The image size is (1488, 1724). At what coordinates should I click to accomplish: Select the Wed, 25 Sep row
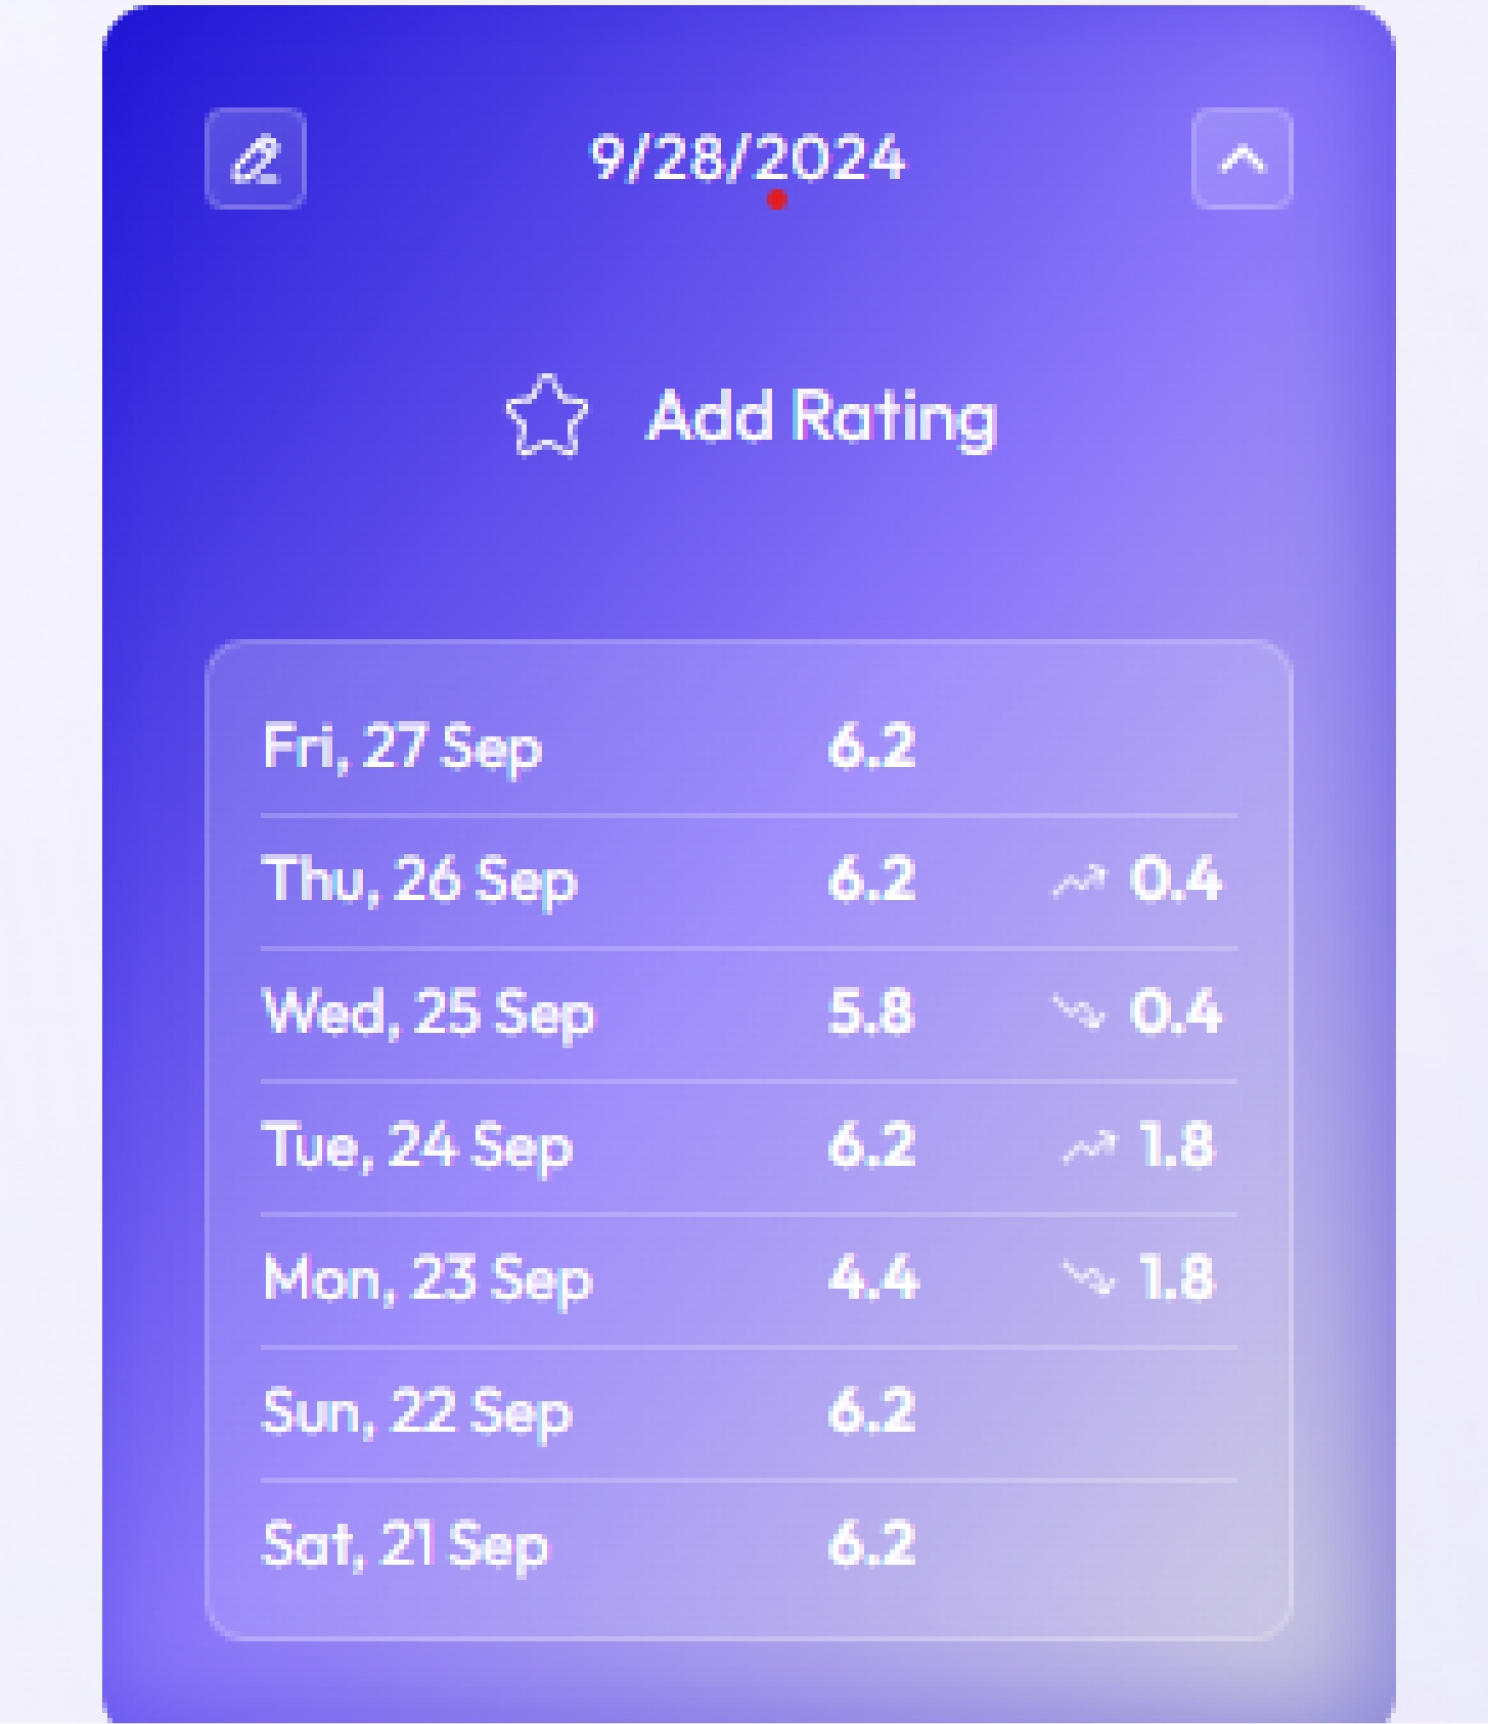pyautogui.click(x=748, y=1014)
